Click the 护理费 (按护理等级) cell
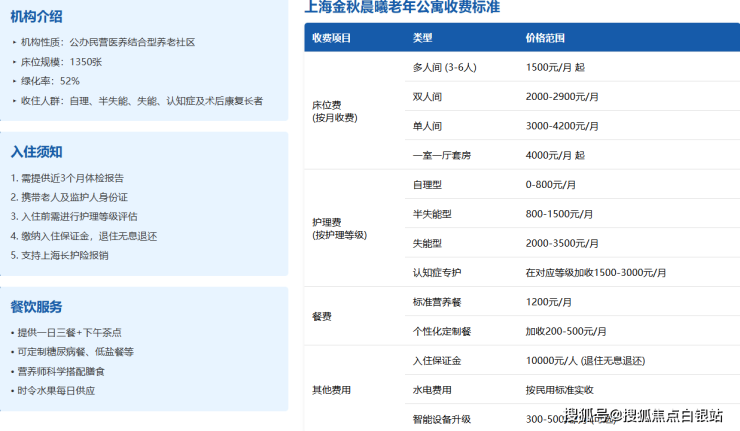The image size is (740, 431). (339, 228)
